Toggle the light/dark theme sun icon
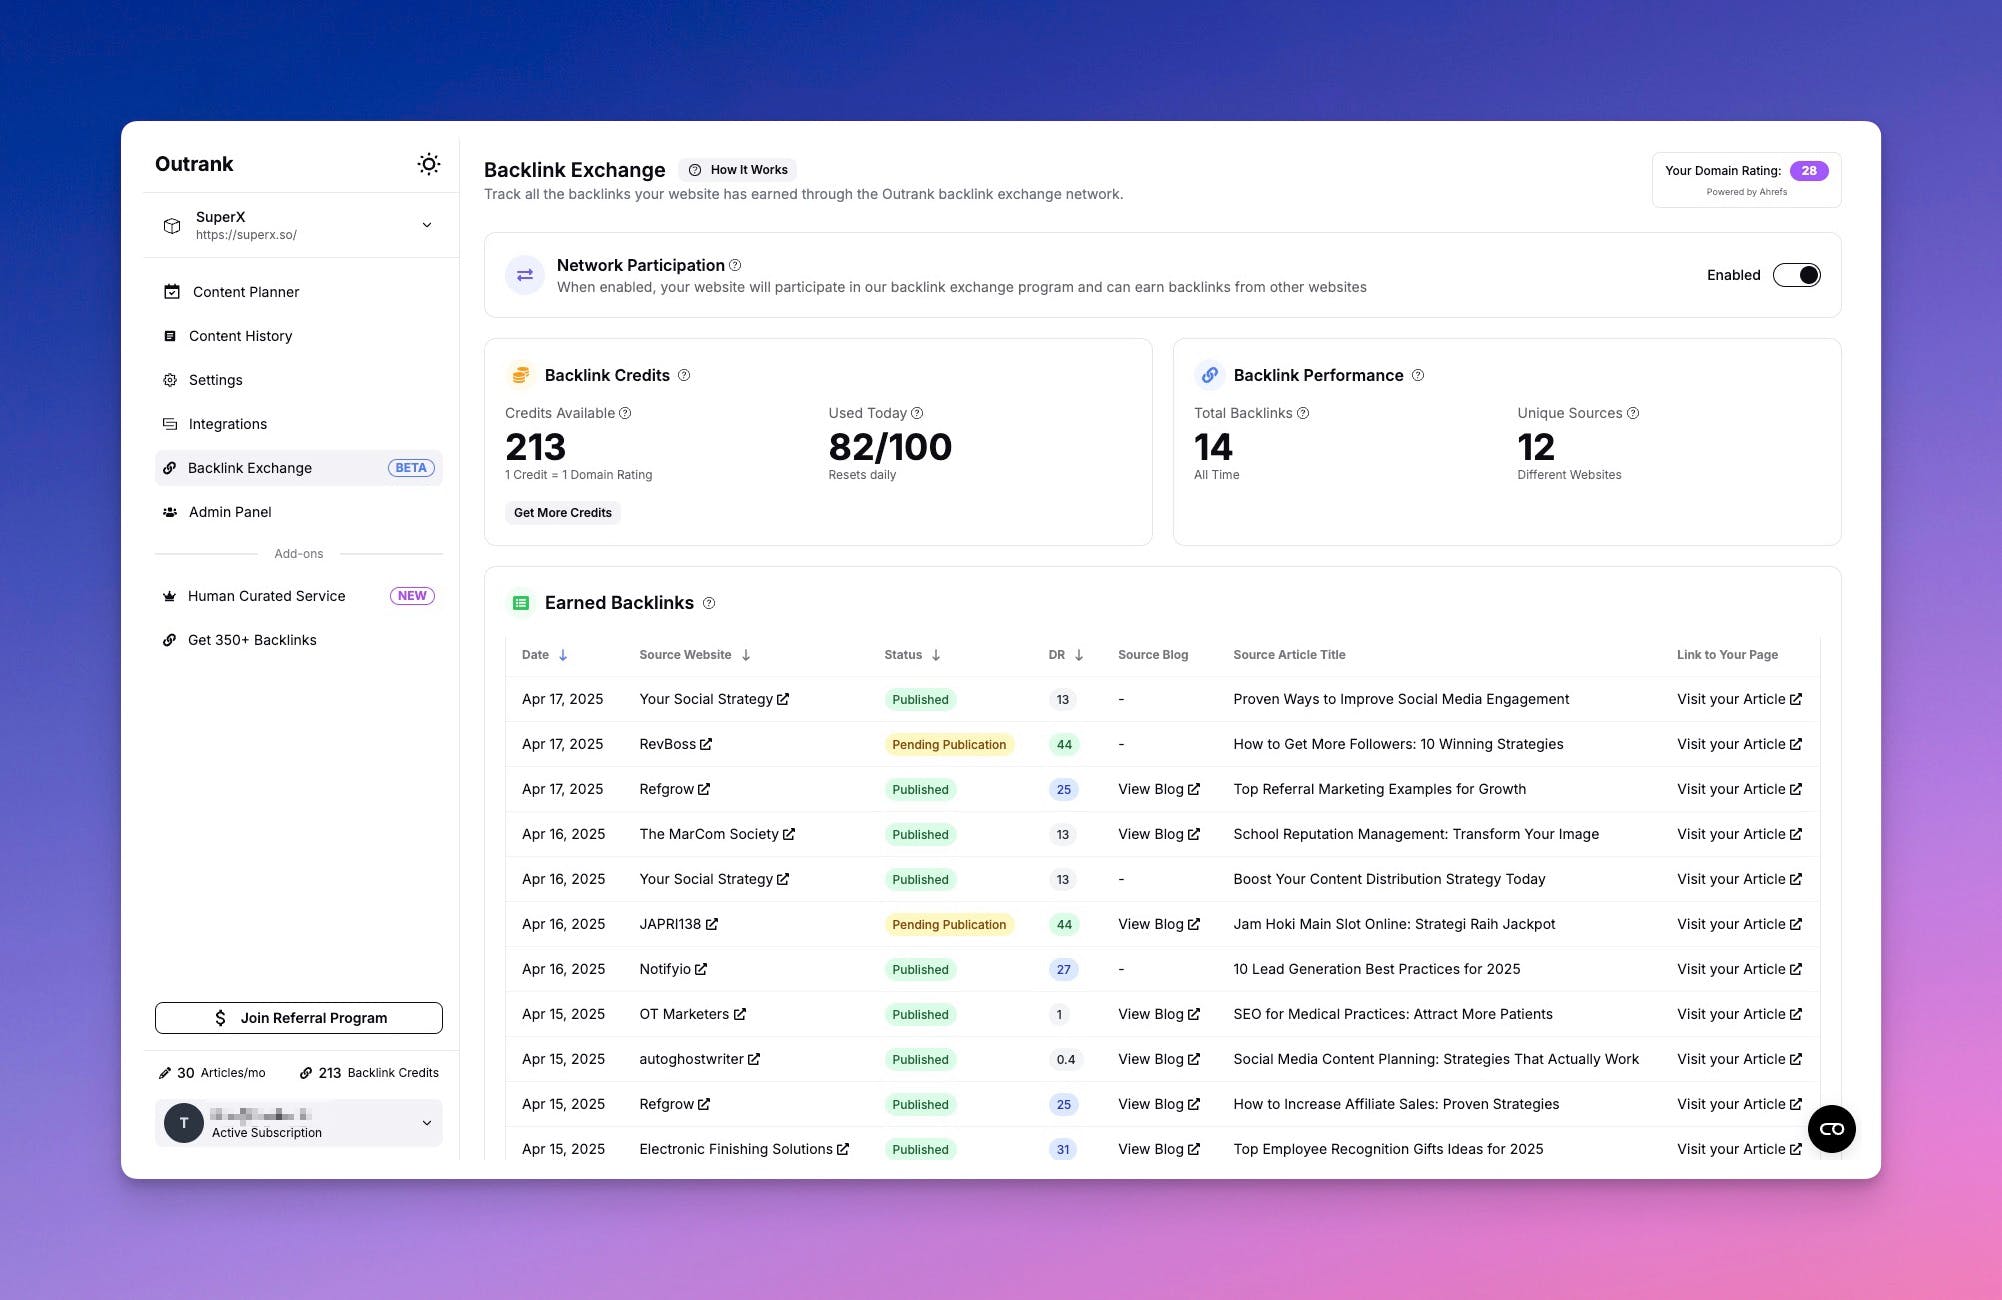Image resolution: width=2002 pixels, height=1300 pixels. coord(429,164)
